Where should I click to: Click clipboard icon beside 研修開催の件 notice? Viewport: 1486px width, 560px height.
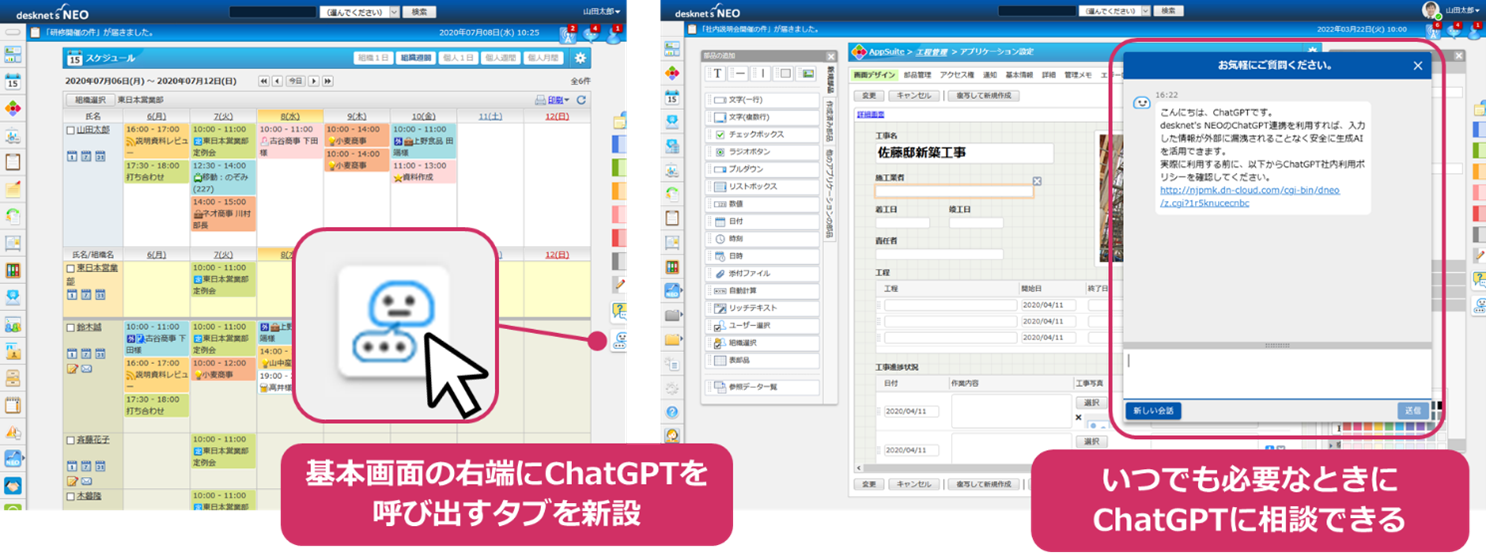pos(35,33)
